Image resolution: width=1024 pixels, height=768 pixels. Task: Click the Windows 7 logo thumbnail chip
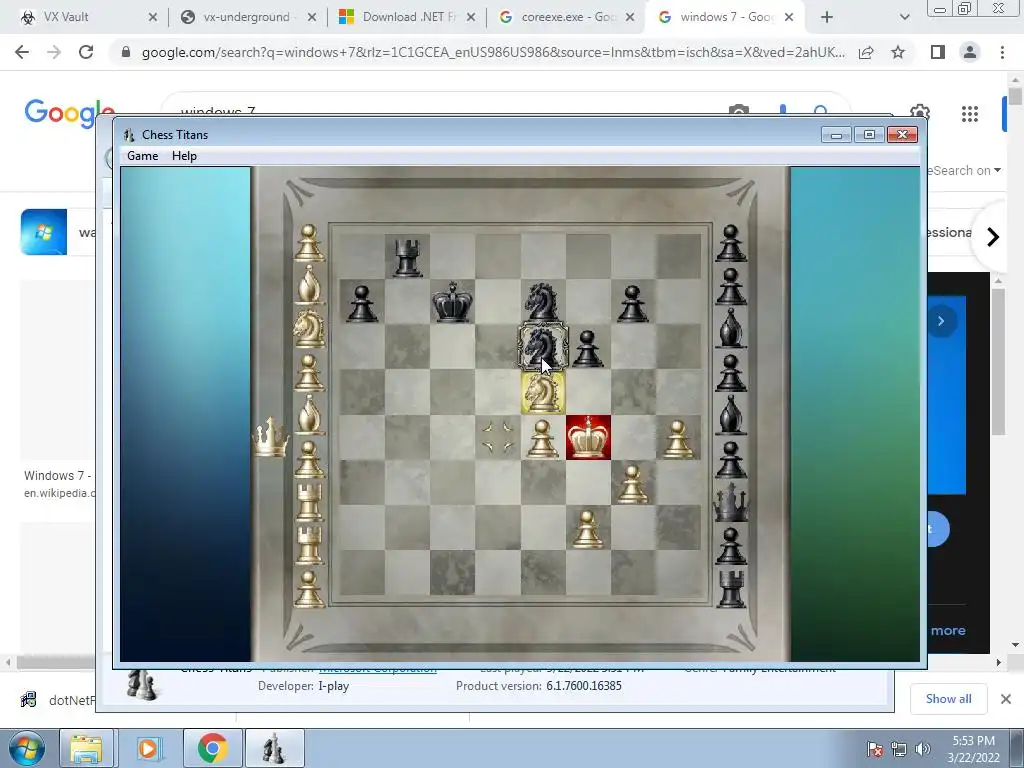(44, 232)
